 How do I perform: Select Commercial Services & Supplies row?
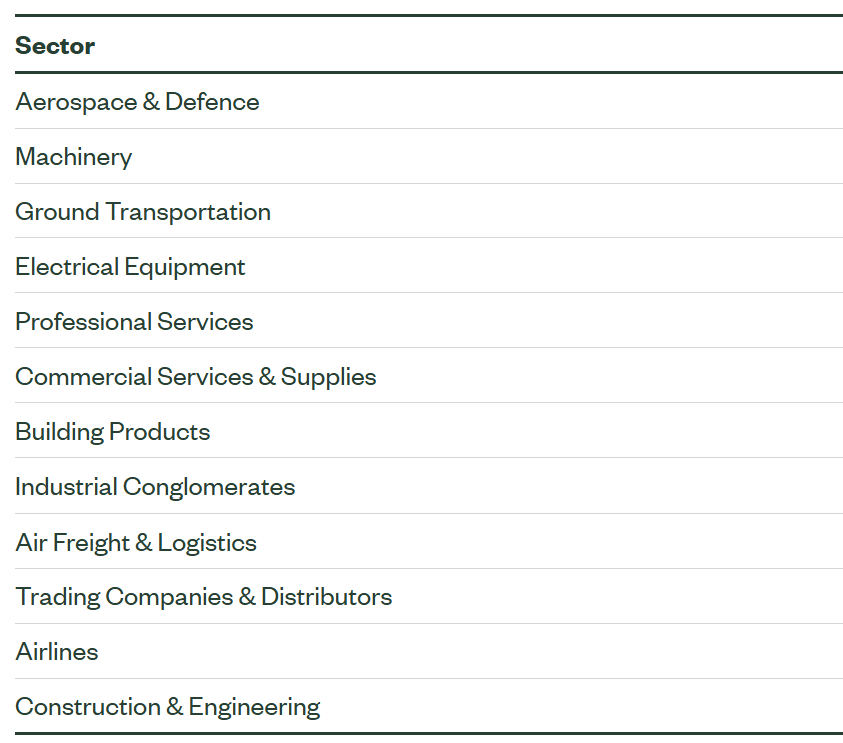click(428, 376)
